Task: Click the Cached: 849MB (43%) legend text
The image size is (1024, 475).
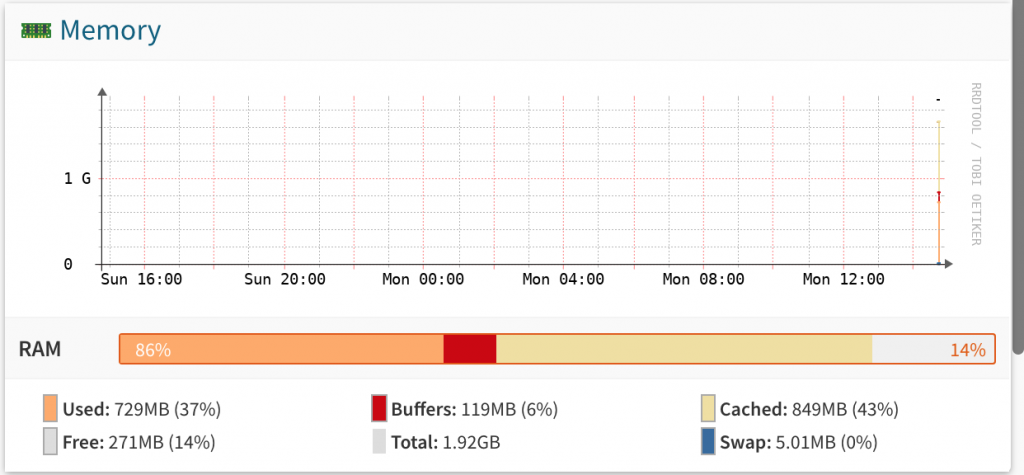Action: click(809, 410)
